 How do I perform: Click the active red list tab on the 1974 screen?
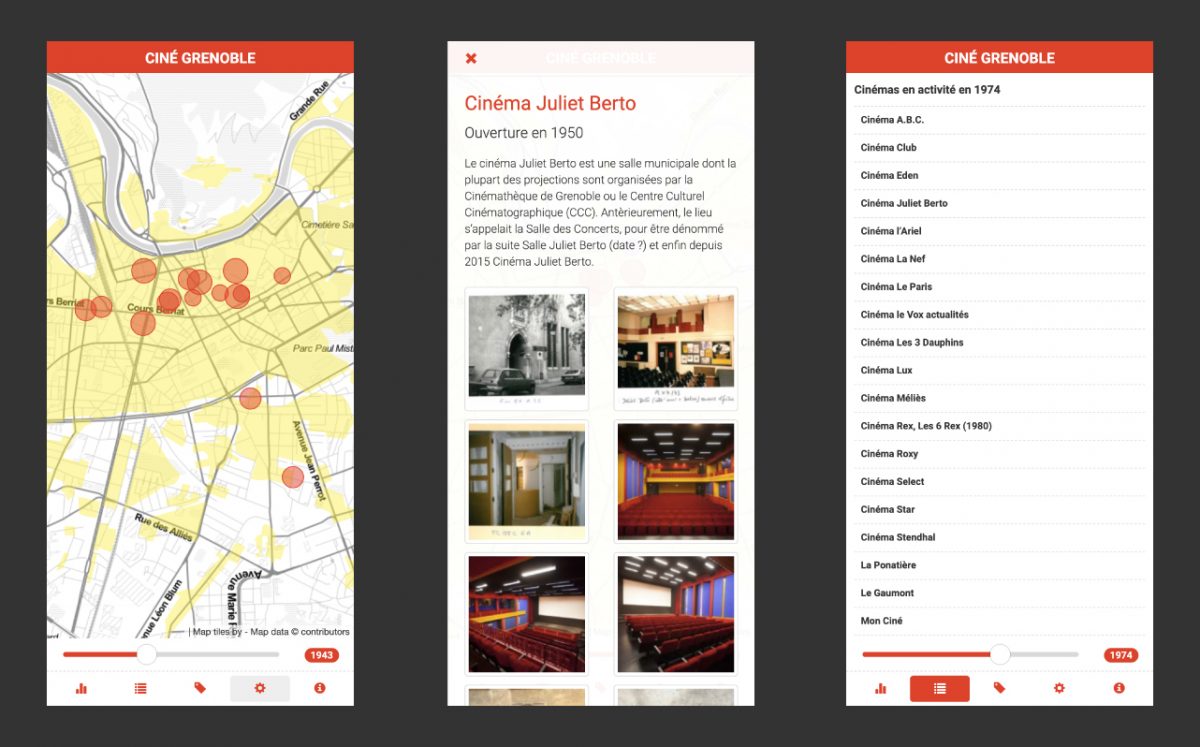click(939, 688)
